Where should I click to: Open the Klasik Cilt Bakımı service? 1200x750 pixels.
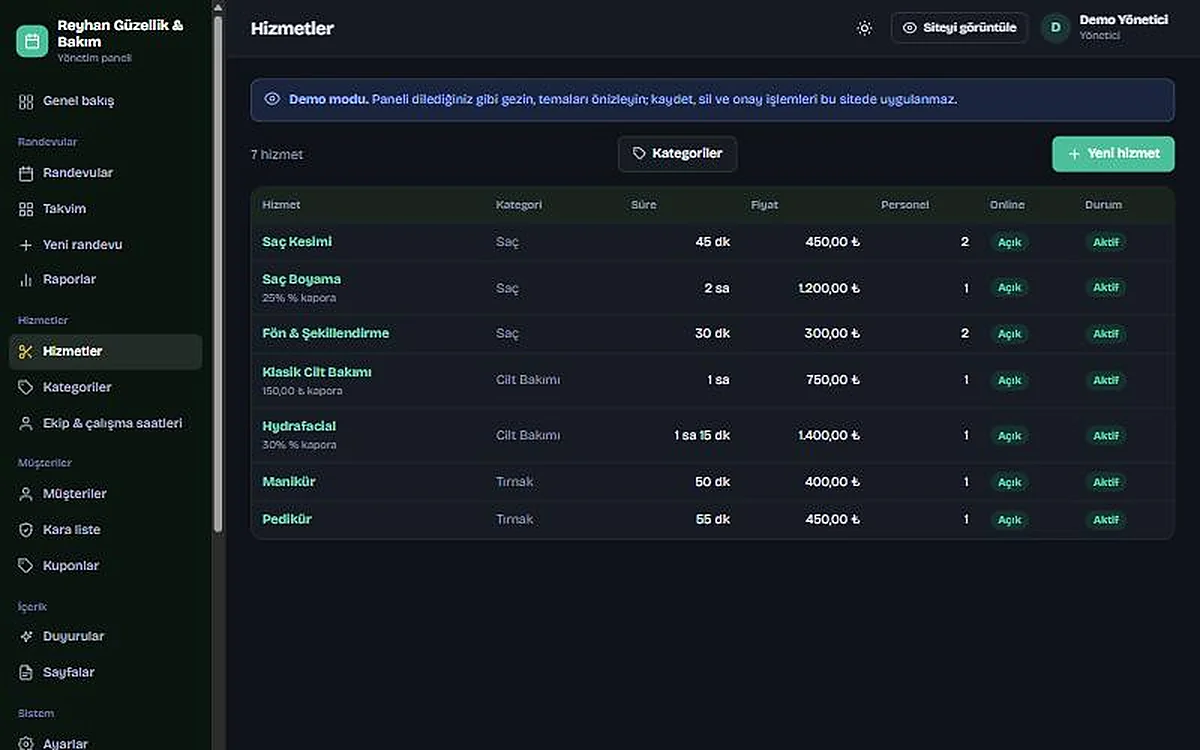317,372
